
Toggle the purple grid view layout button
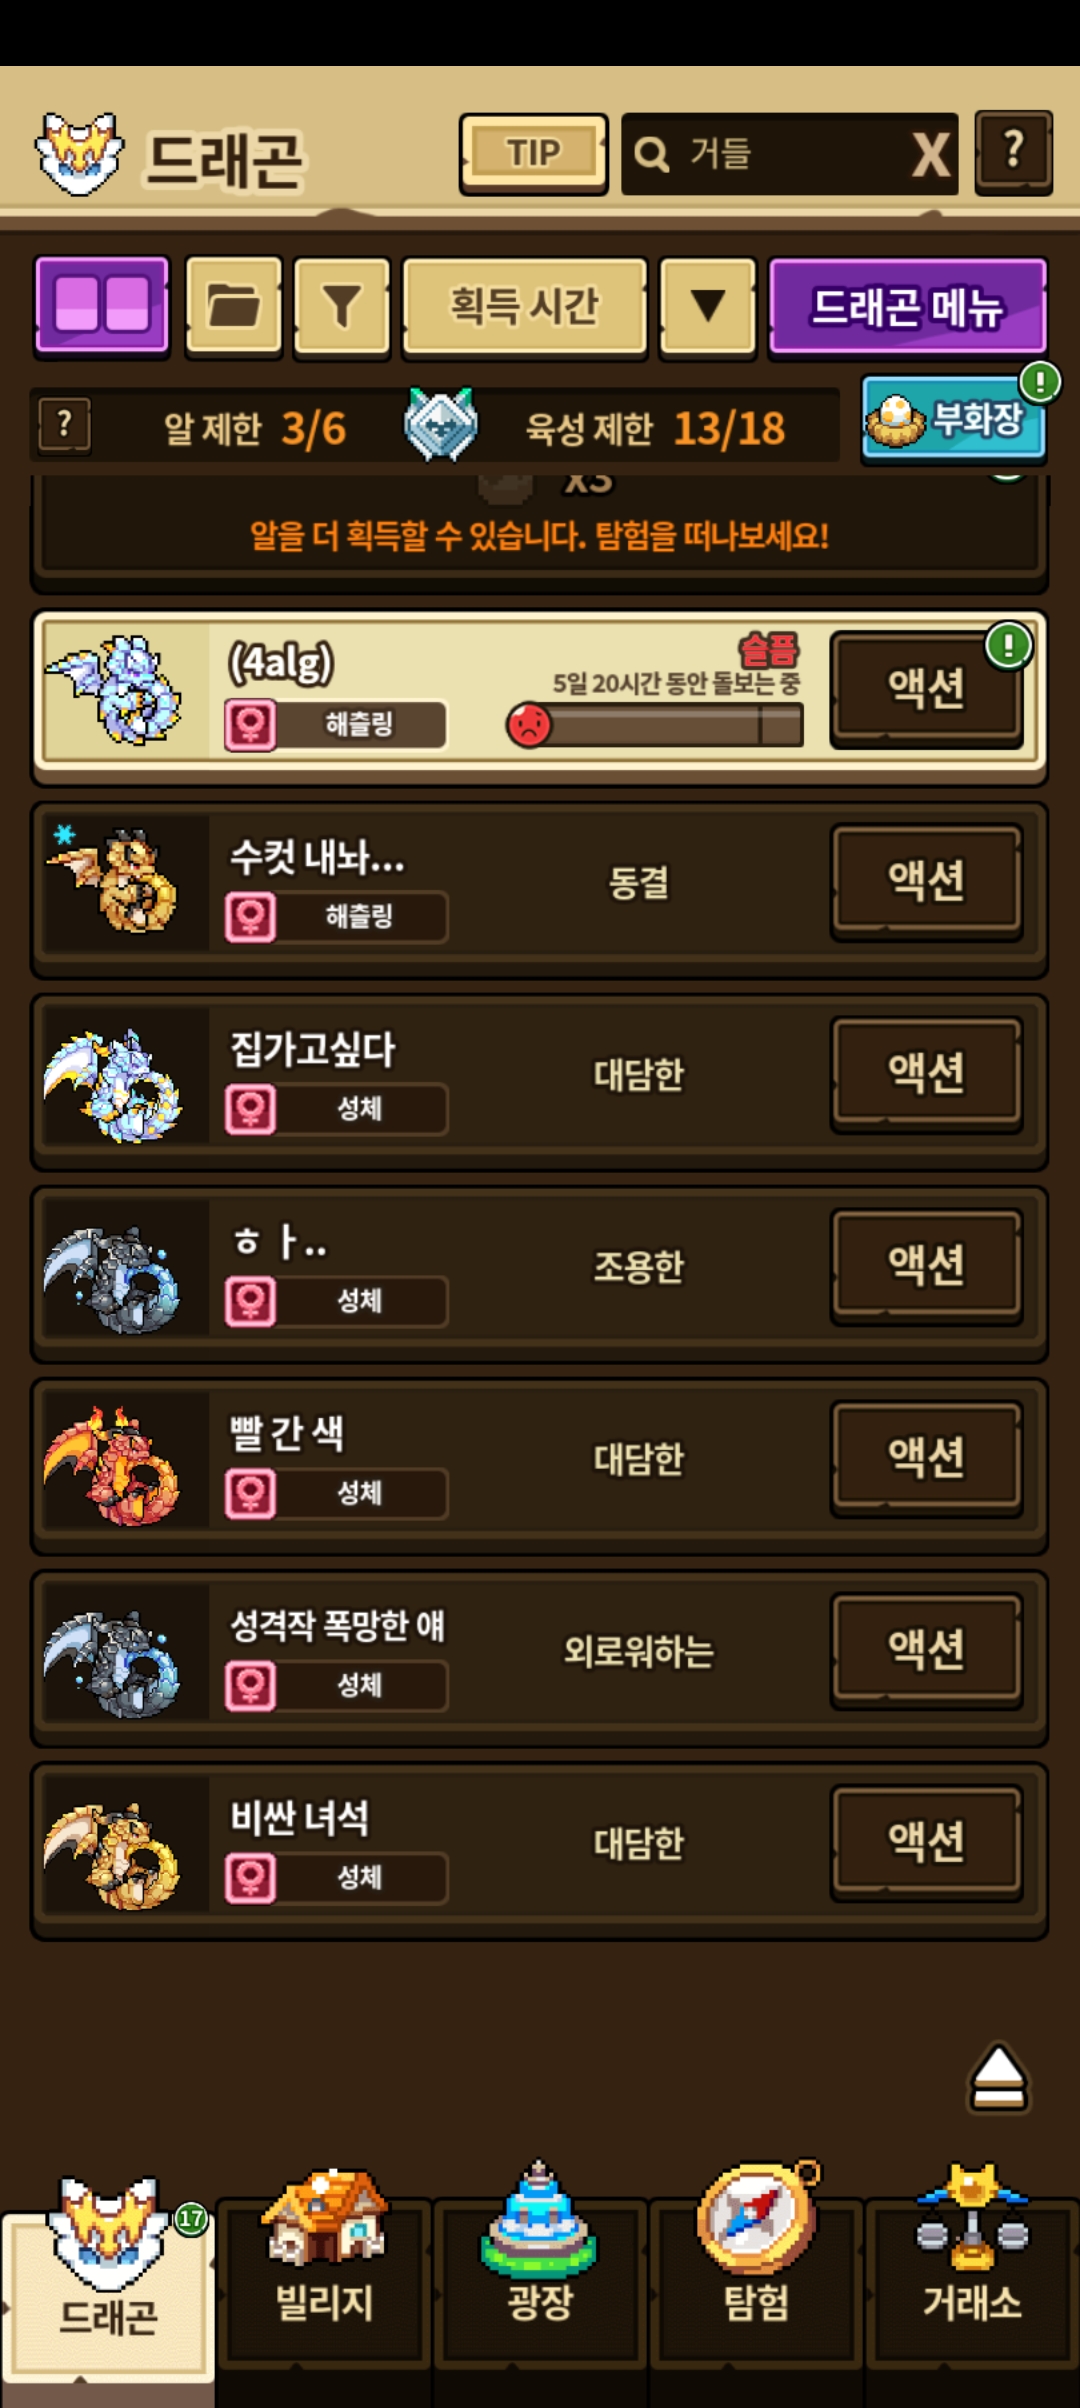coord(102,305)
